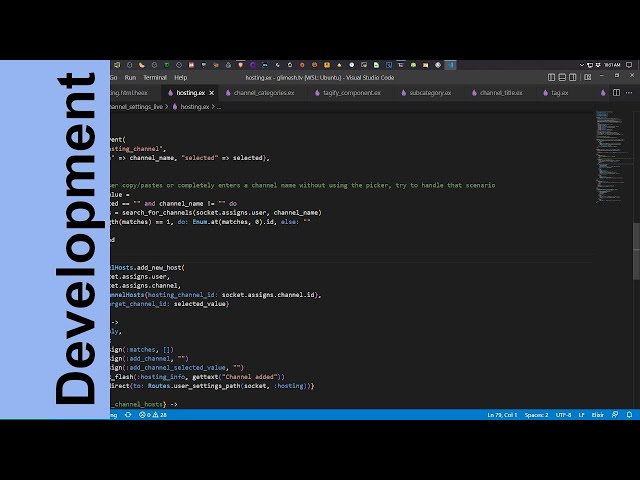The height and width of the screenshot is (480, 640).
Task: Open the Customize Layout icon
Action: tap(588, 77)
